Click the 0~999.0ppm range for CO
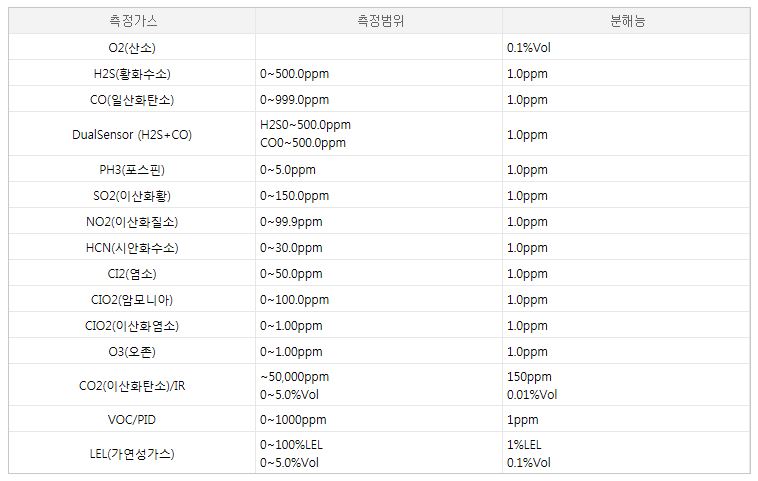The image size is (758, 481). [294, 100]
